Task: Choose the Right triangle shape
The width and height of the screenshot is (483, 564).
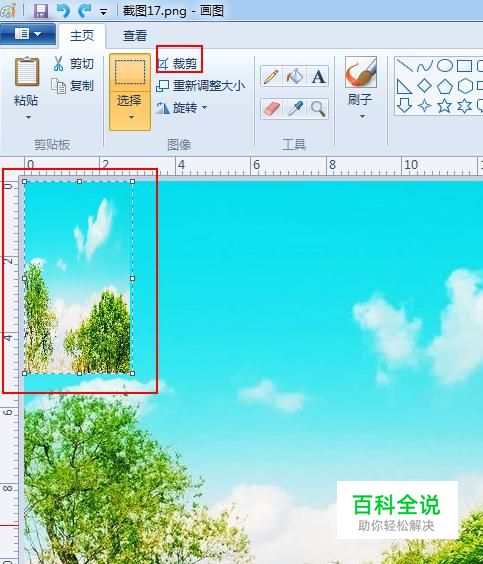Action: [x=404, y=86]
